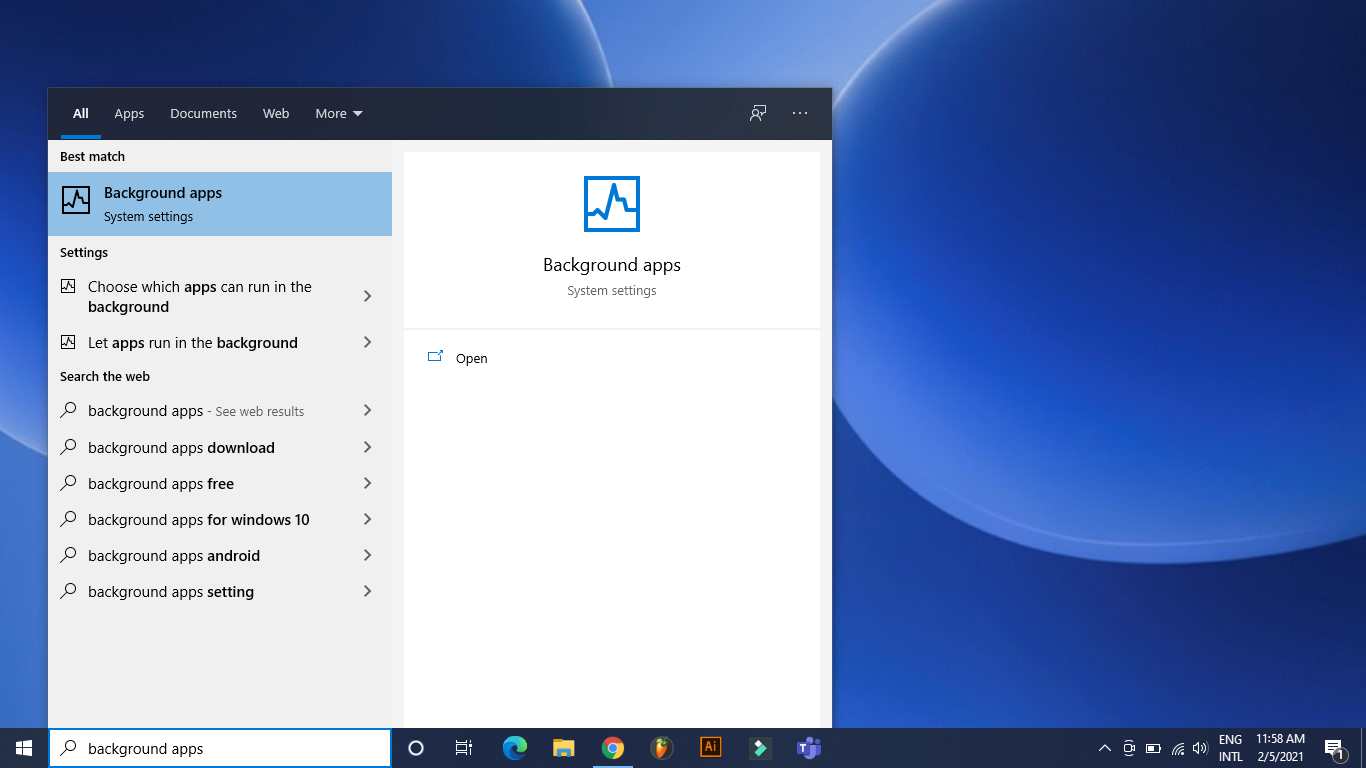
Task: Click the 'Background apps' title in preview pane
Action: [x=612, y=265]
